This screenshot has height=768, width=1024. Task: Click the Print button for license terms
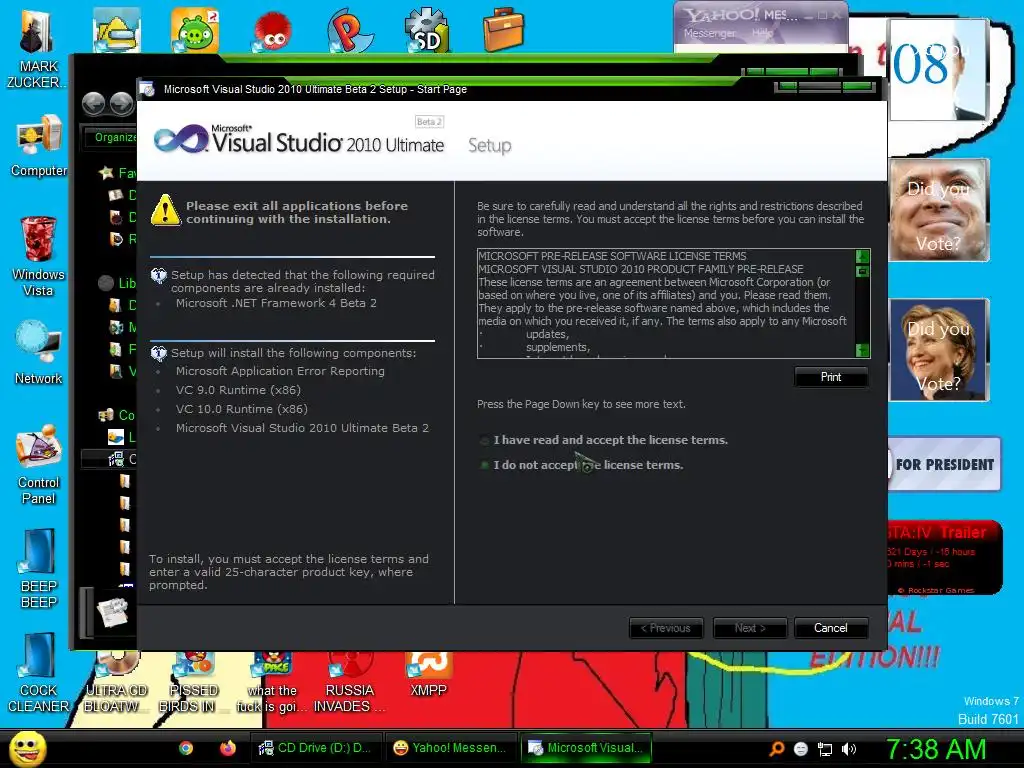[831, 377]
